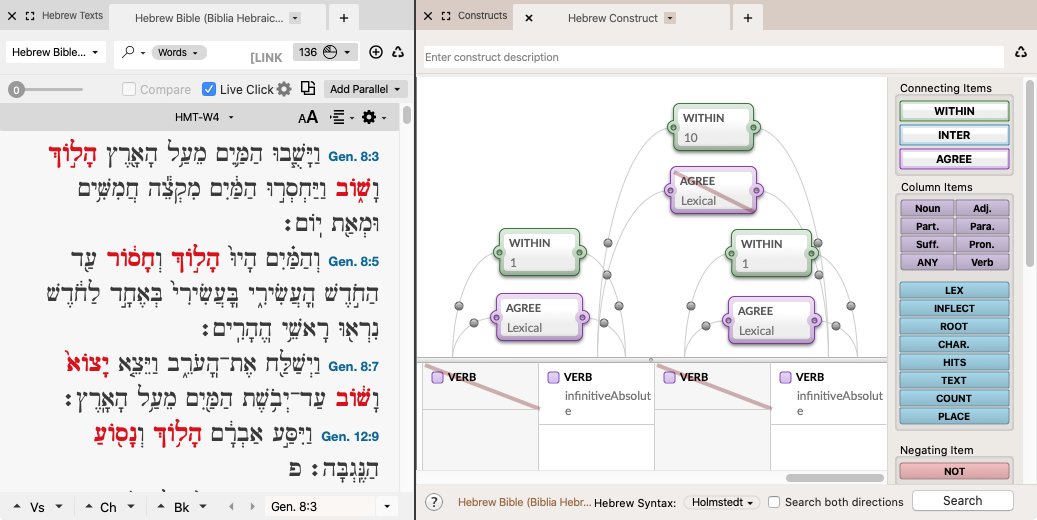Enable Search both directions checkbox
This screenshot has width=1037, height=520.
pos(774,502)
